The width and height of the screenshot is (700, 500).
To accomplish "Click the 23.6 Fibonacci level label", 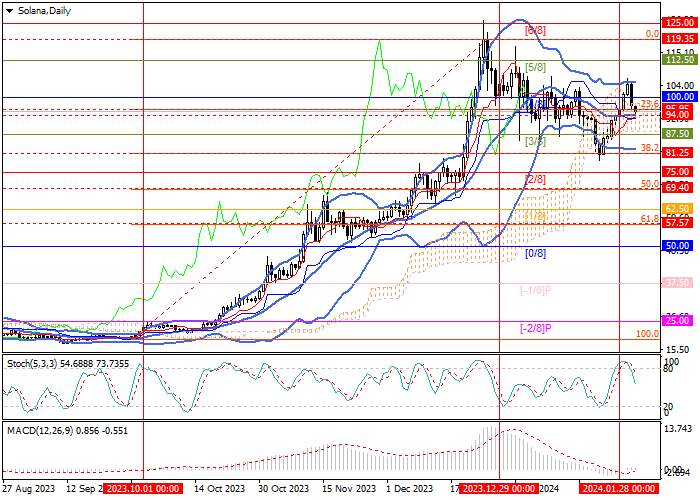I will [x=650, y=104].
